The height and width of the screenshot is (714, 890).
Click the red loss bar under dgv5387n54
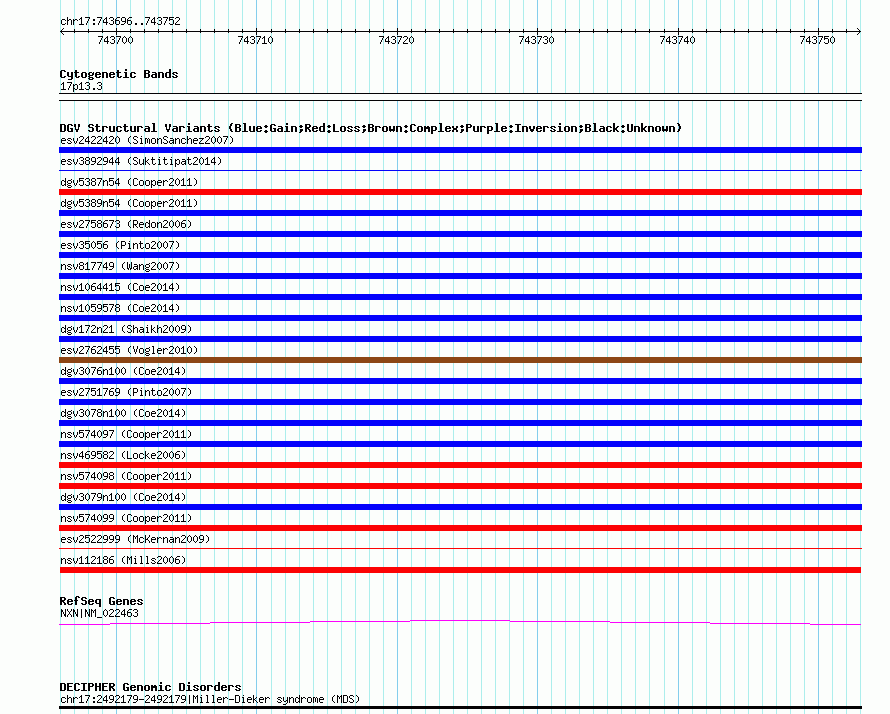[460, 192]
